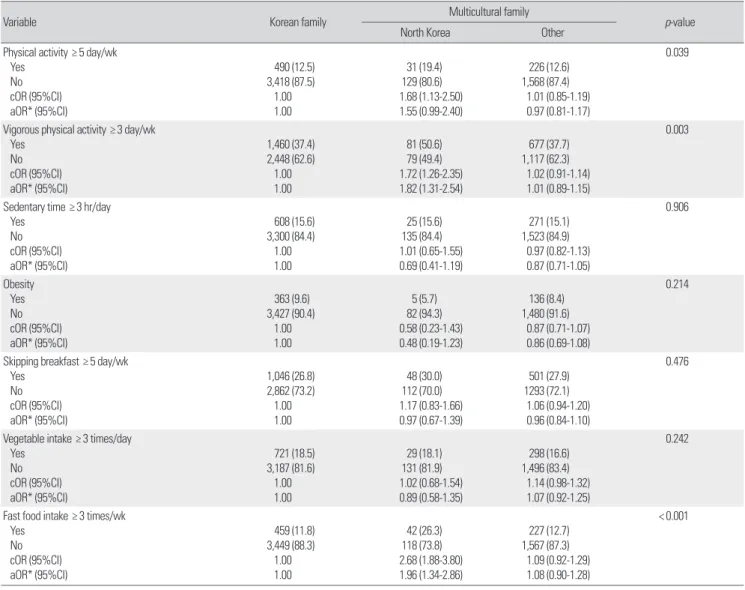Select value 677 (37.7)
Viewport: 745px width, 590px height.
point(549,144)
